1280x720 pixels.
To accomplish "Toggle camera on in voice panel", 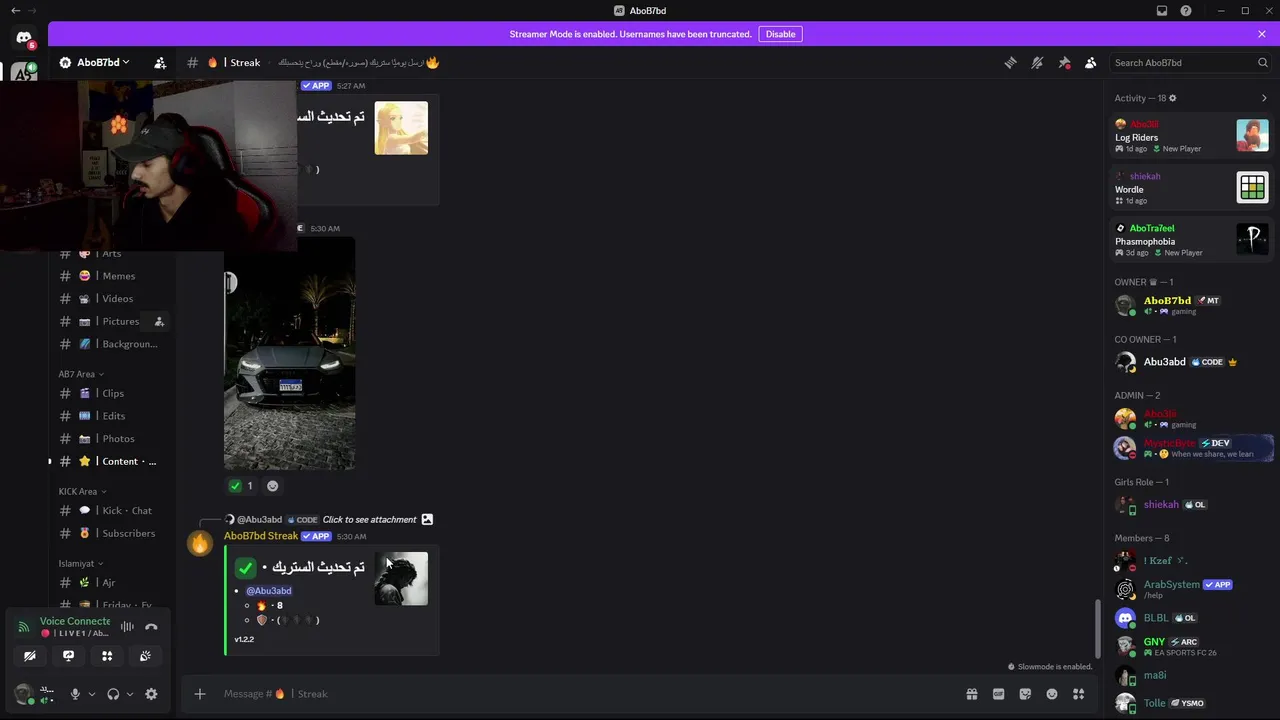I will coord(30,656).
